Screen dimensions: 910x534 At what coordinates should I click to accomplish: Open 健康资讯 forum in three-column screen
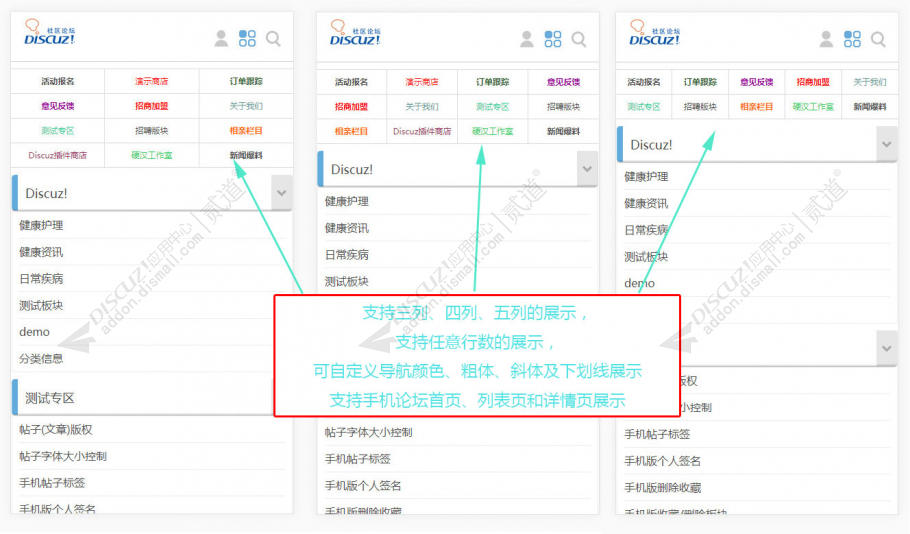pos(41,252)
